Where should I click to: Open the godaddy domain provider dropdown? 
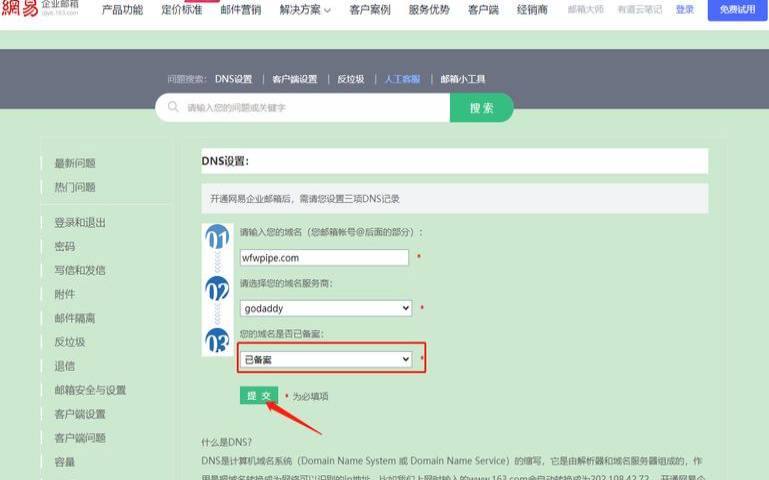coord(326,308)
